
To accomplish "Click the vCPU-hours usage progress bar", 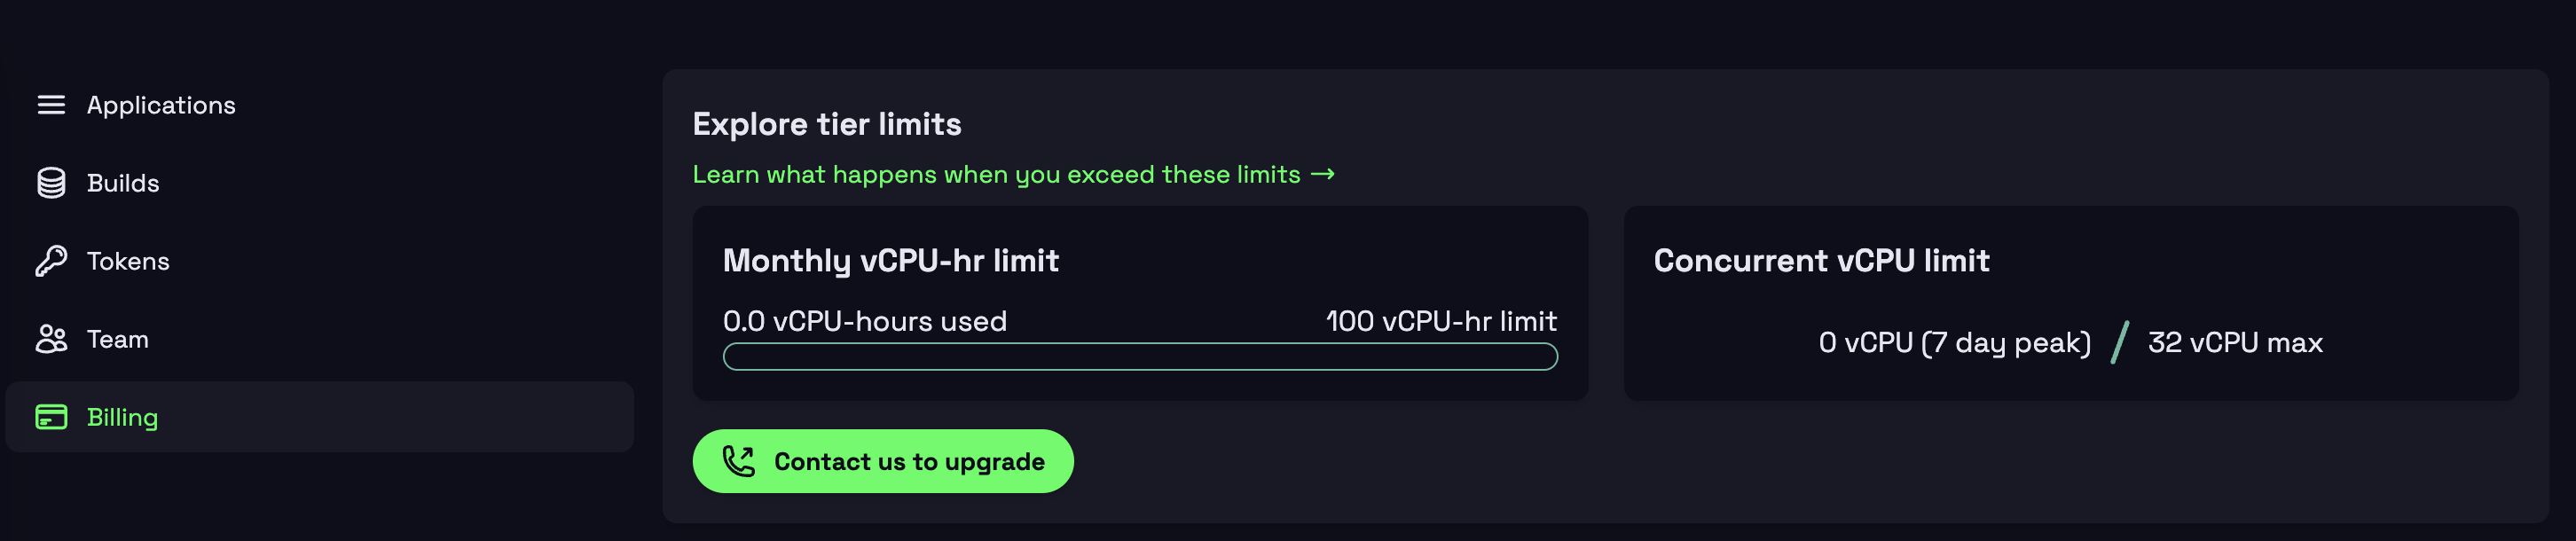I will [x=1140, y=357].
